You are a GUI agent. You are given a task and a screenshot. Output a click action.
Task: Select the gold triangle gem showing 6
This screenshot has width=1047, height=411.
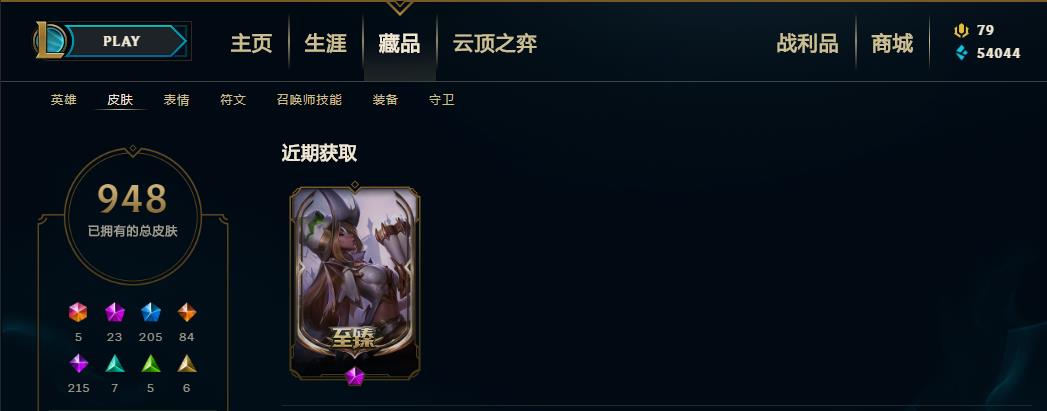(186, 364)
